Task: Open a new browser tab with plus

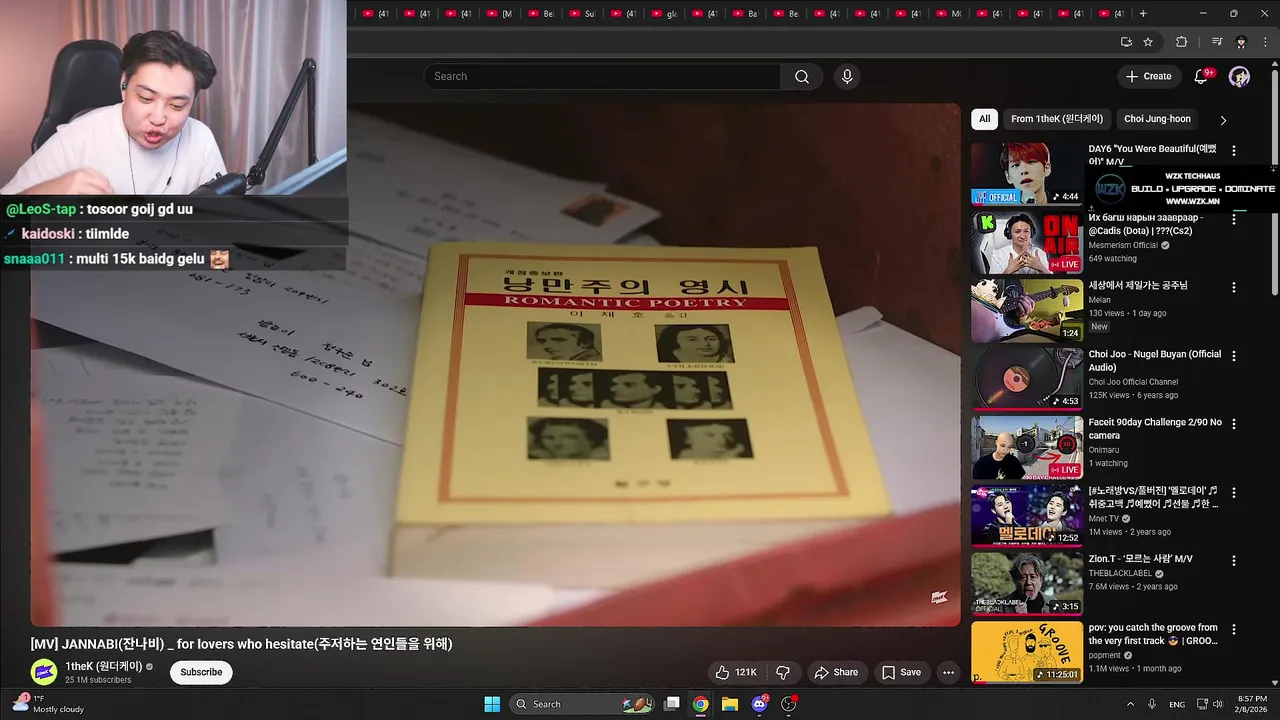Action: point(1143,14)
